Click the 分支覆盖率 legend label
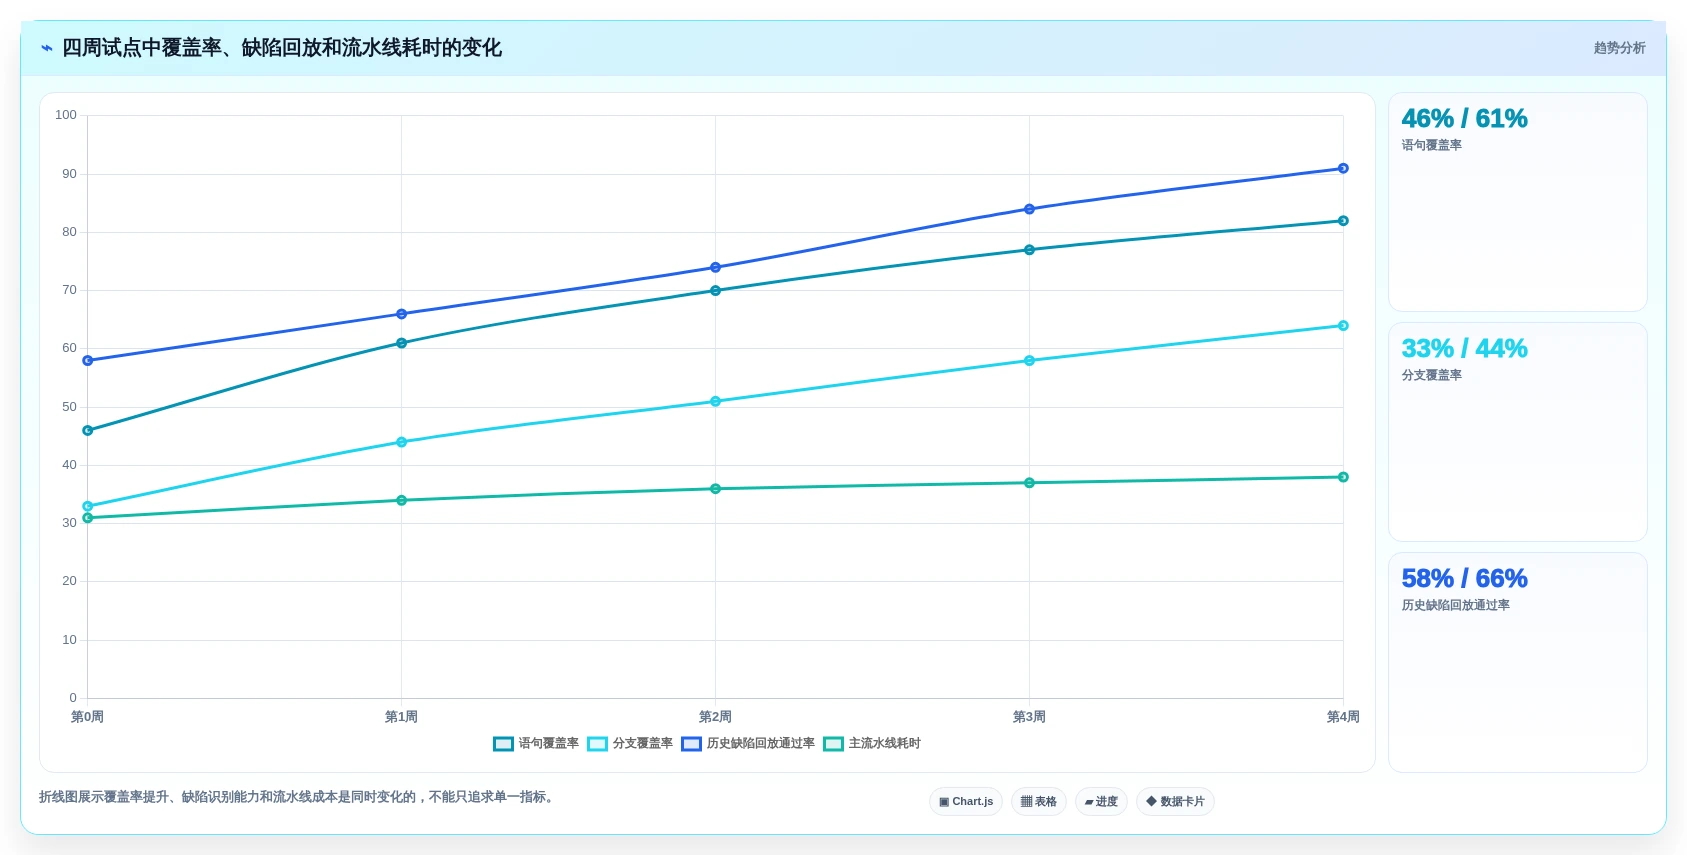 point(642,744)
